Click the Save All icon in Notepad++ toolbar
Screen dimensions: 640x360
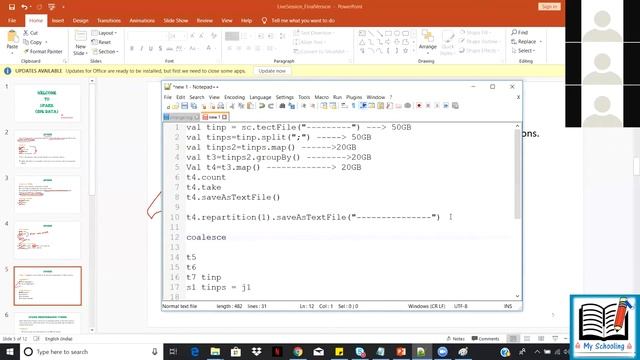[x=193, y=106]
